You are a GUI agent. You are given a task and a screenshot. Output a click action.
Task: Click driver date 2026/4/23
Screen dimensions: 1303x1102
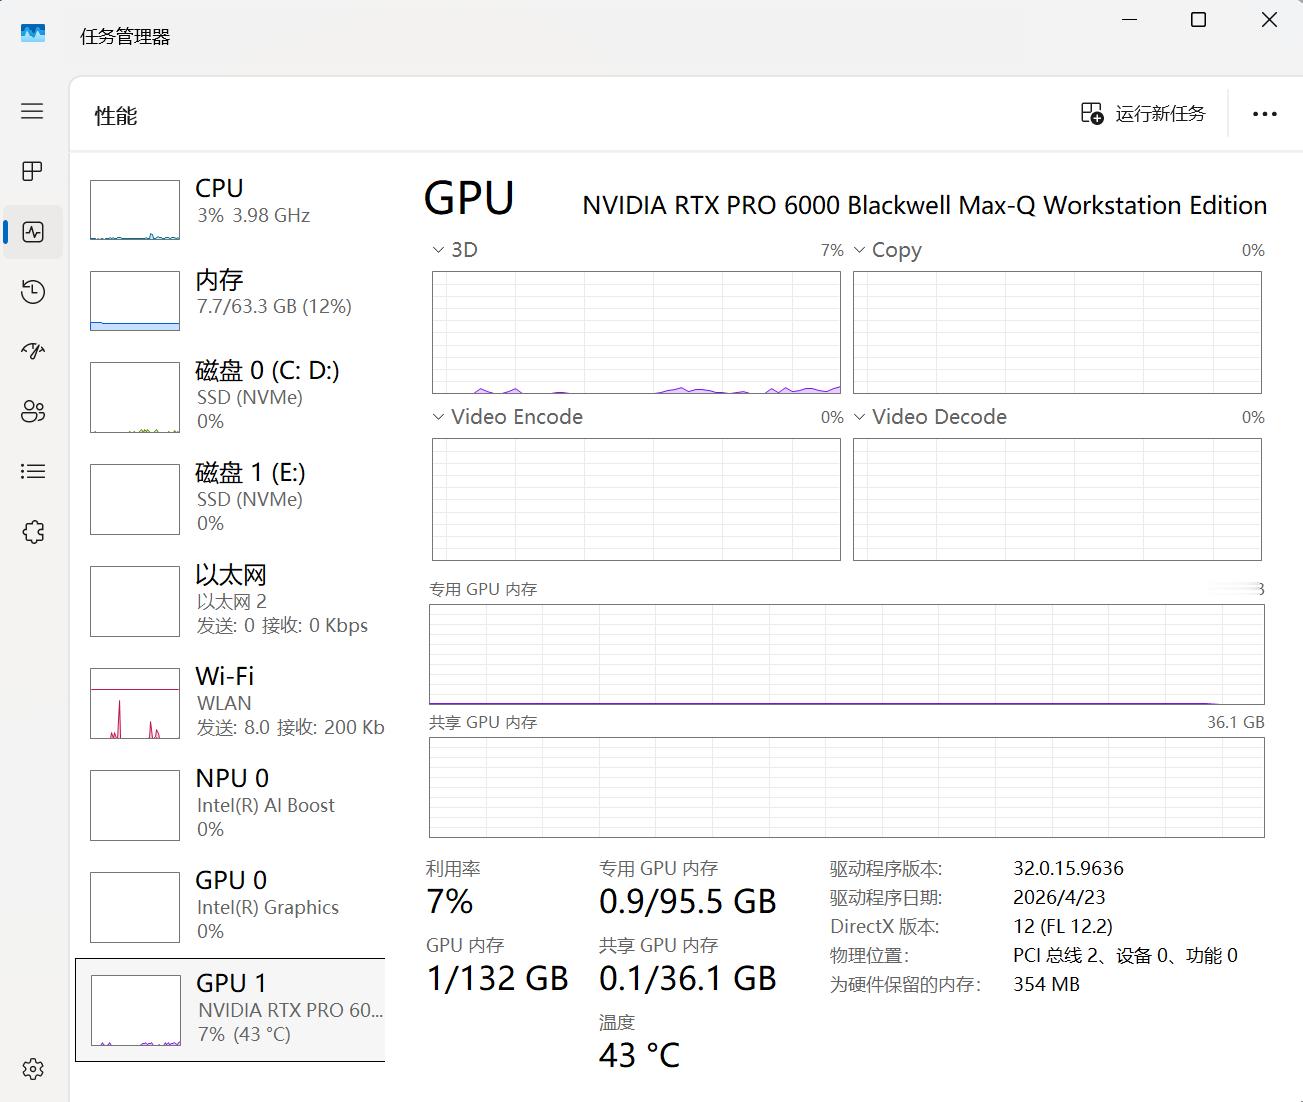(x=1059, y=897)
